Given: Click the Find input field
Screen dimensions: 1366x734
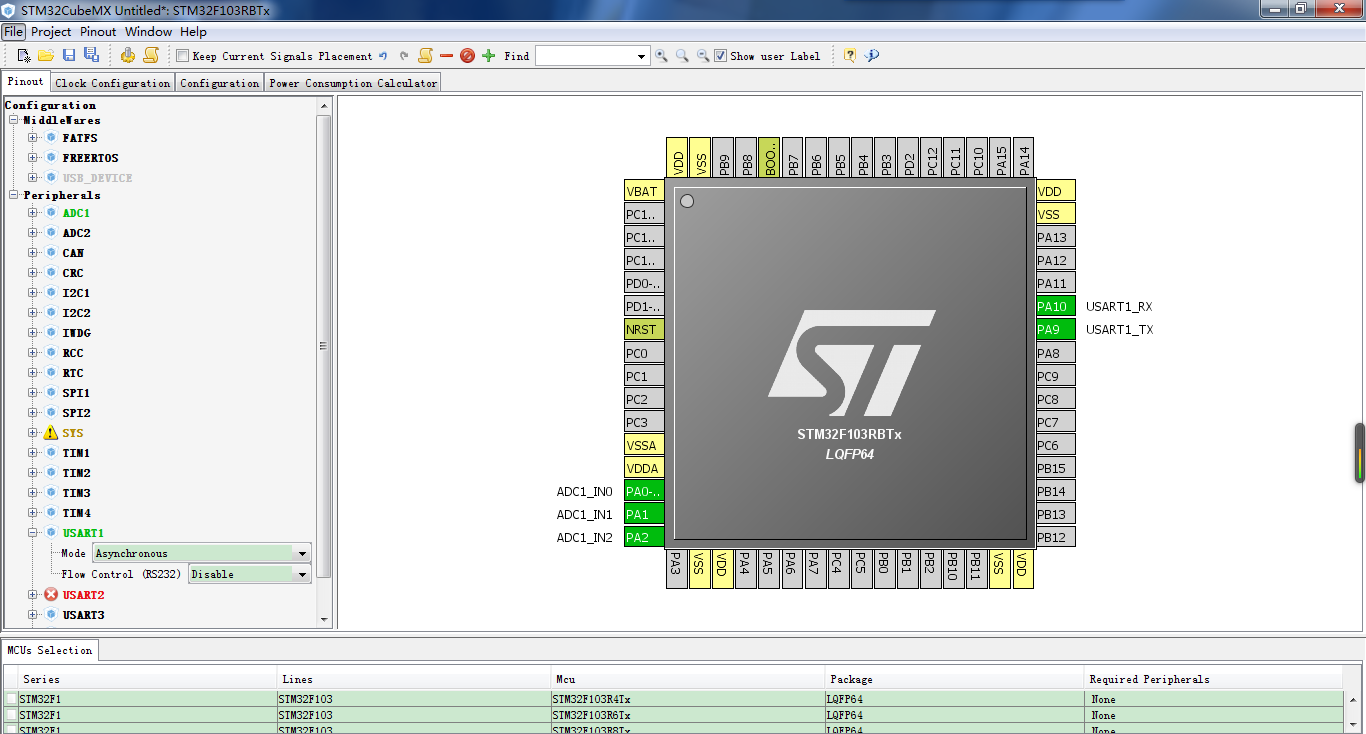Looking at the screenshot, I should [585, 56].
